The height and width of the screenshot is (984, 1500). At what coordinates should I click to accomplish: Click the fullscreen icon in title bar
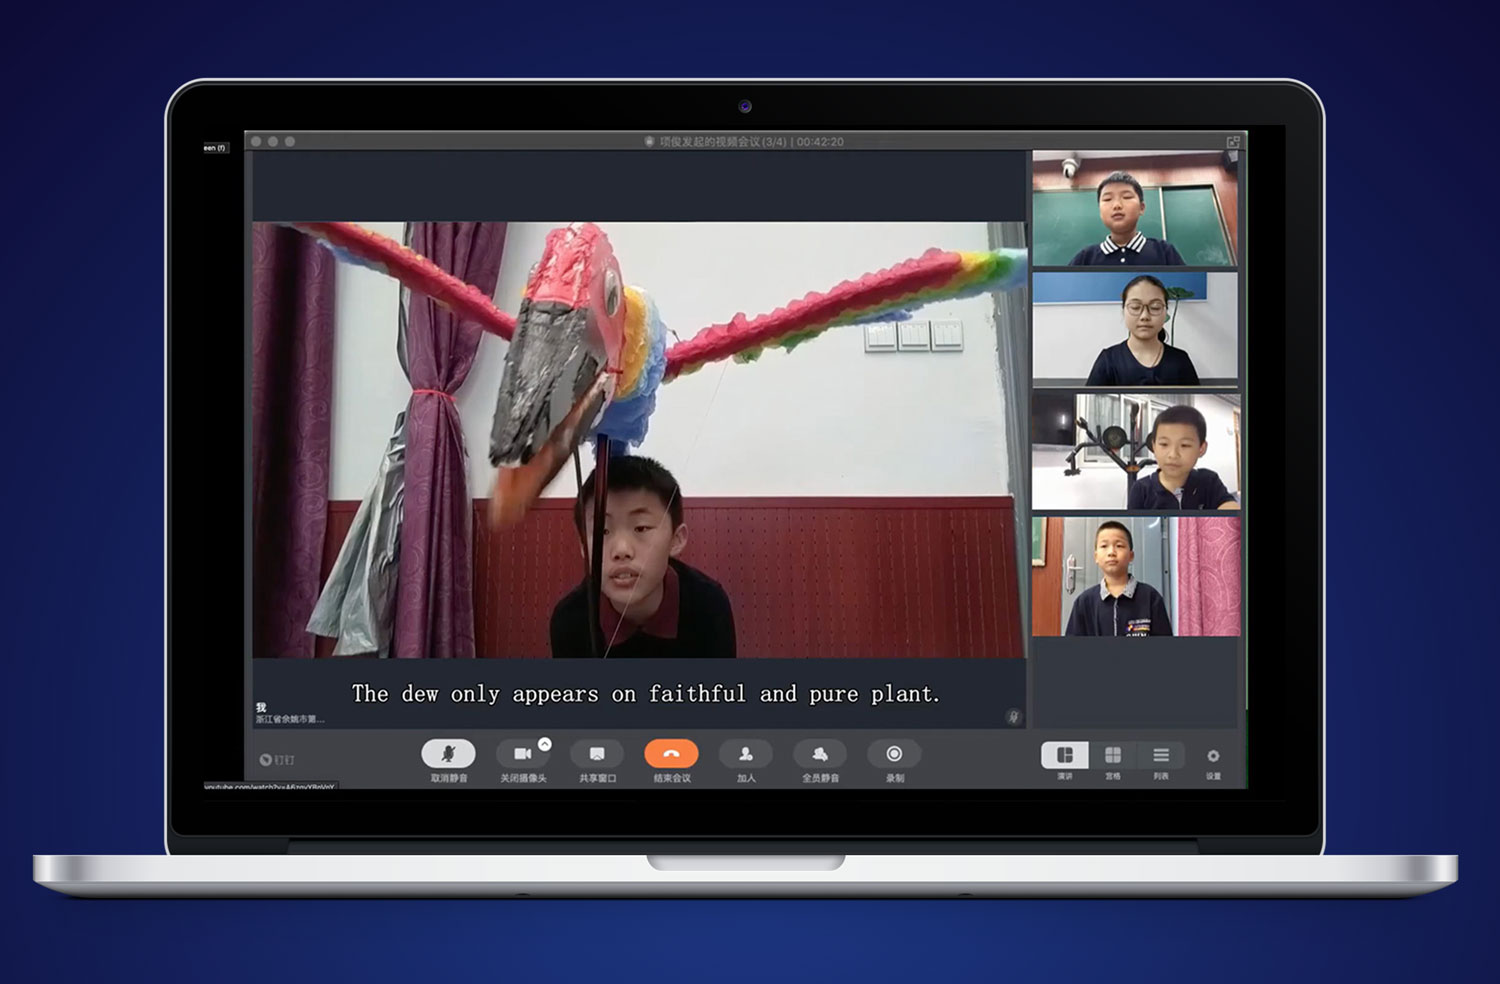click(1233, 142)
